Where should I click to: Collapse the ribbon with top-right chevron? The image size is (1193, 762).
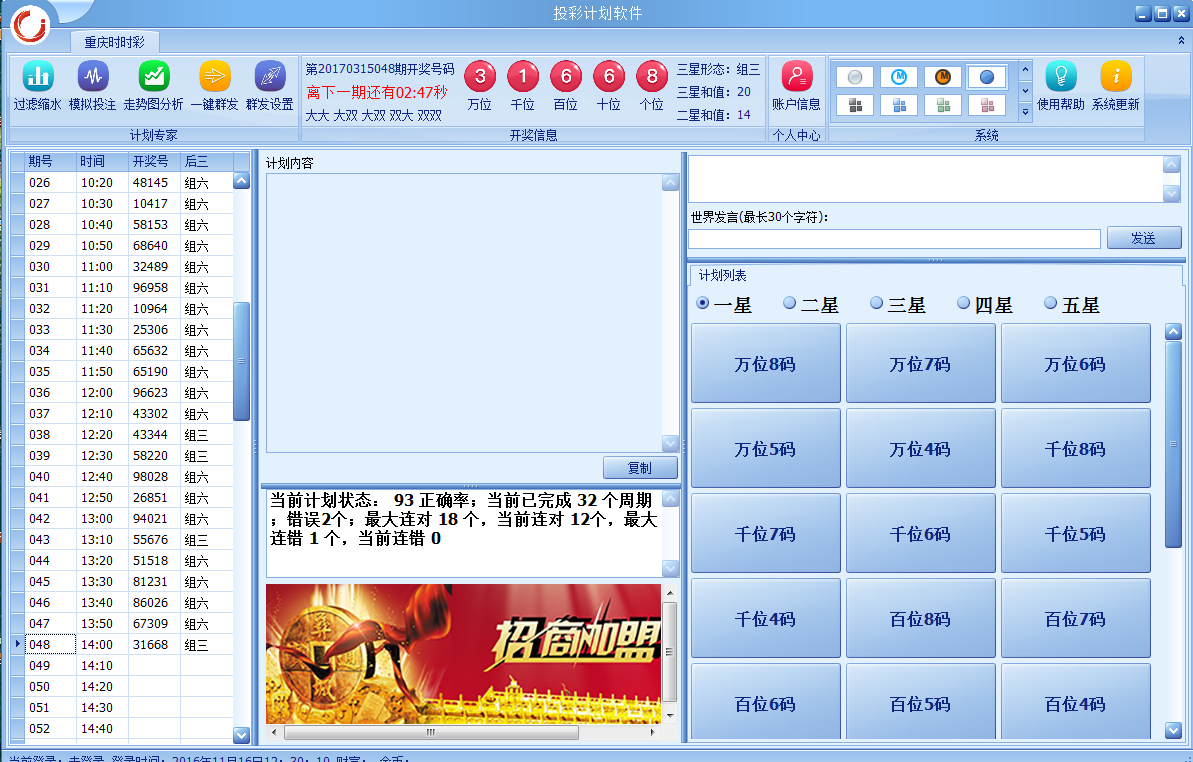[1182, 40]
